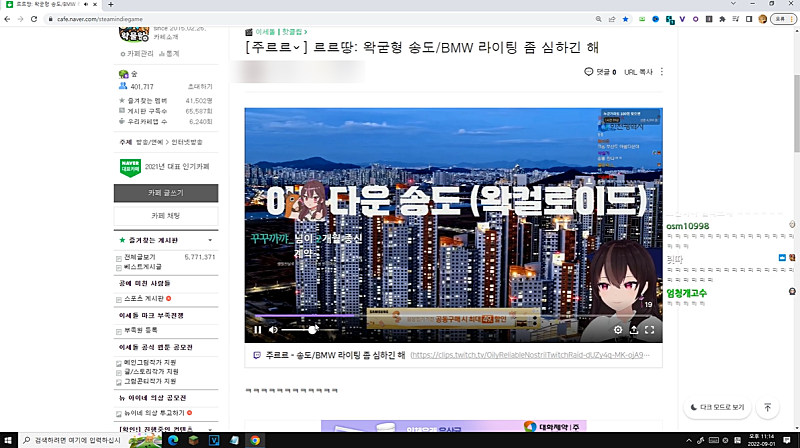Toggle the browser side panel icon

click(x=748, y=19)
